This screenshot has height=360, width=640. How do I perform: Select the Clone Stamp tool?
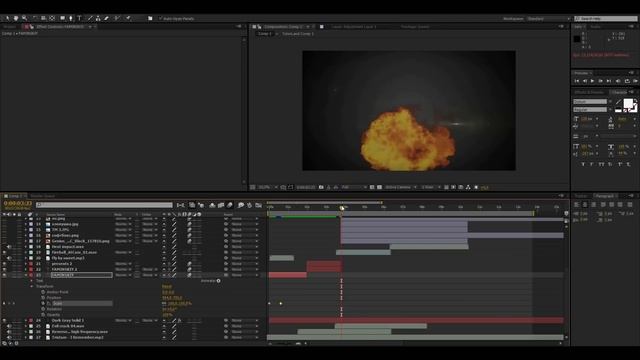pos(98,18)
